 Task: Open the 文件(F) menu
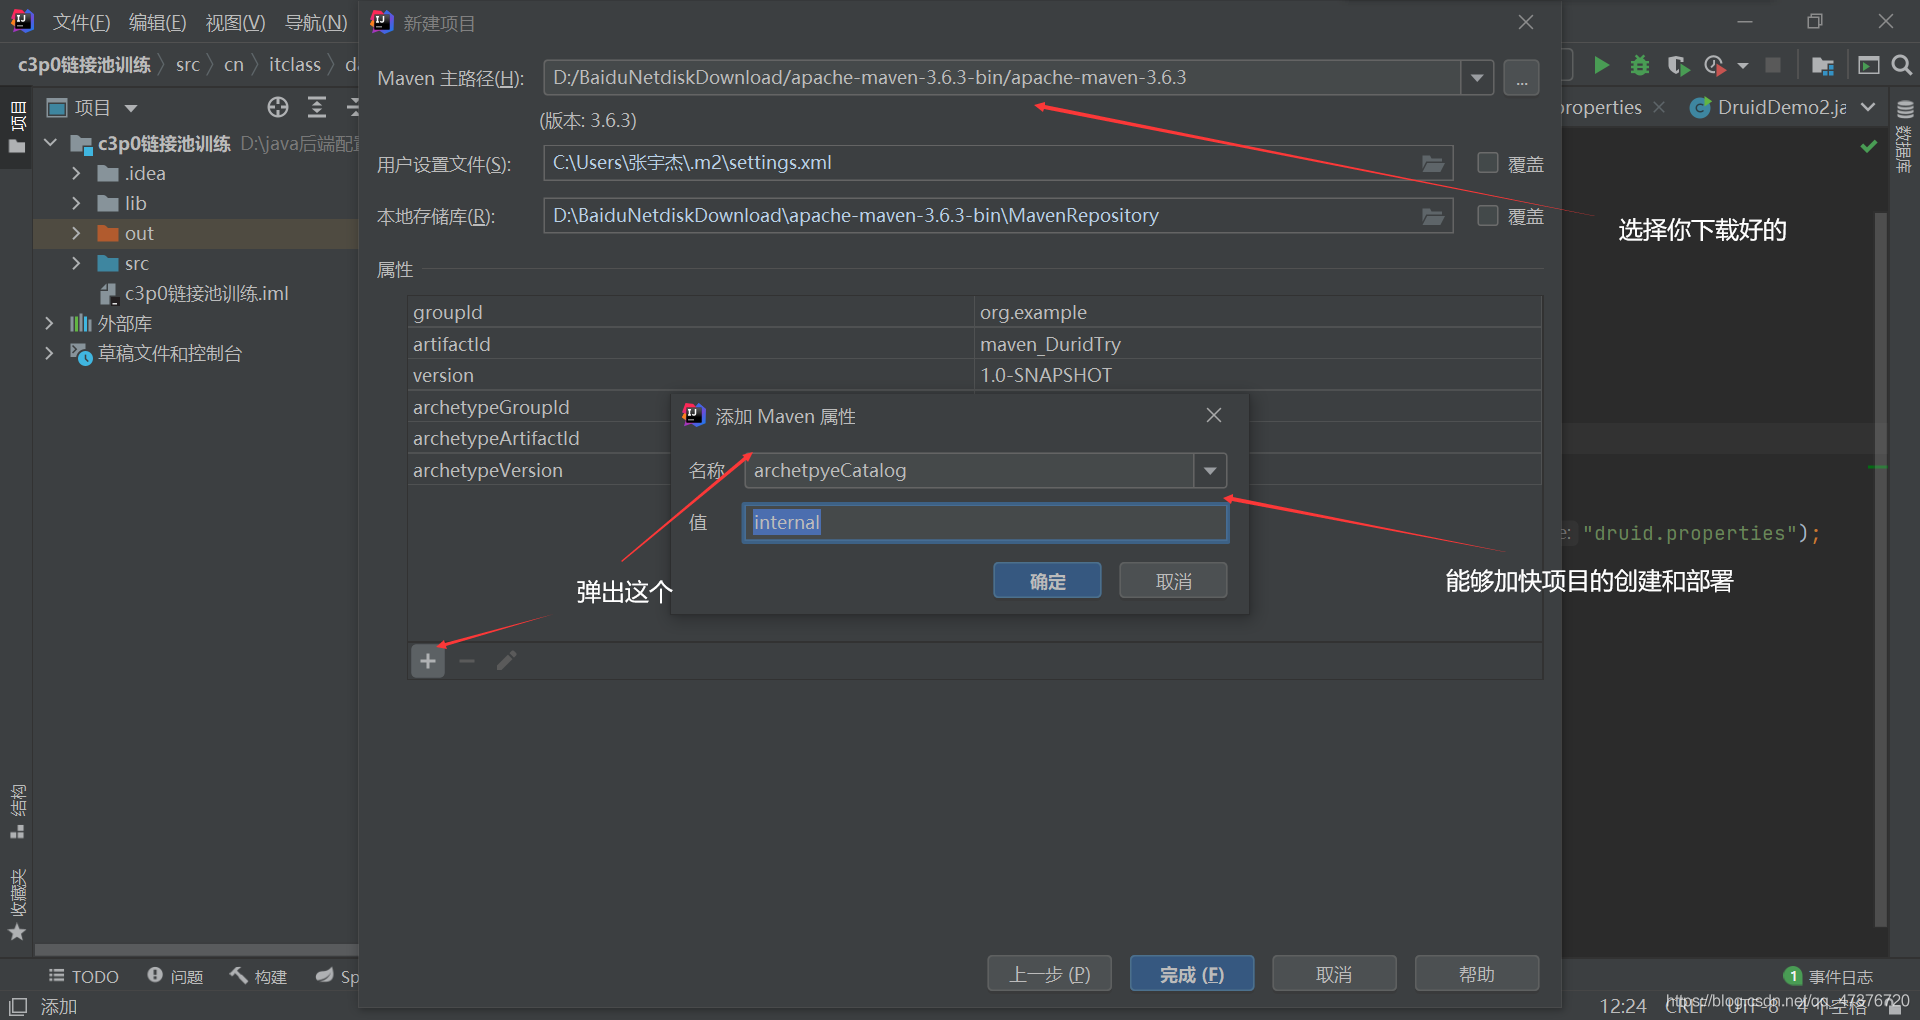tap(81, 22)
